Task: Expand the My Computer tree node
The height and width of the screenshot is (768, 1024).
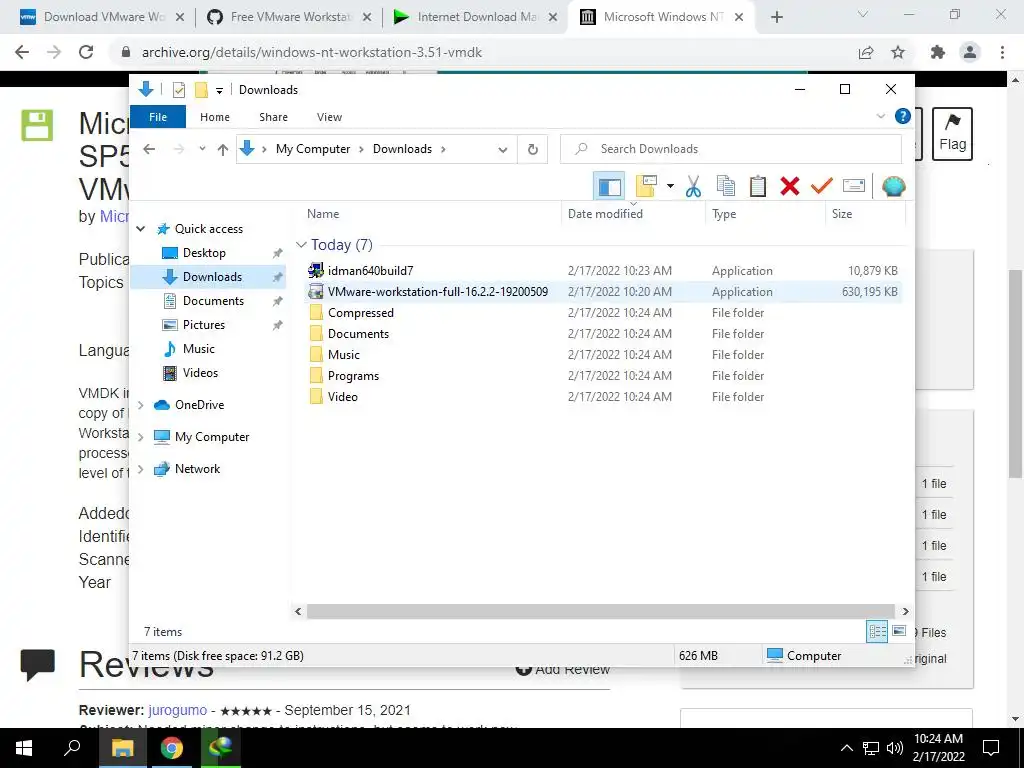Action: (x=140, y=438)
